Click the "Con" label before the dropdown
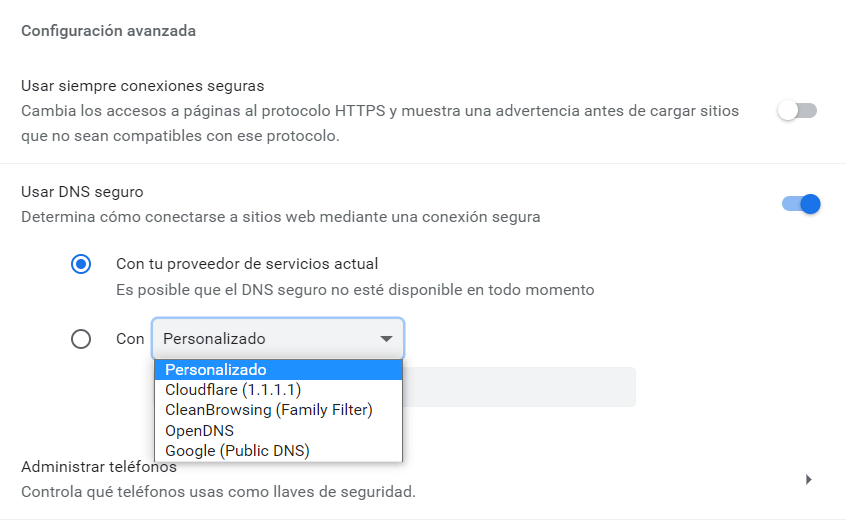Image resolution: width=846 pixels, height=522 pixels. coord(130,339)
